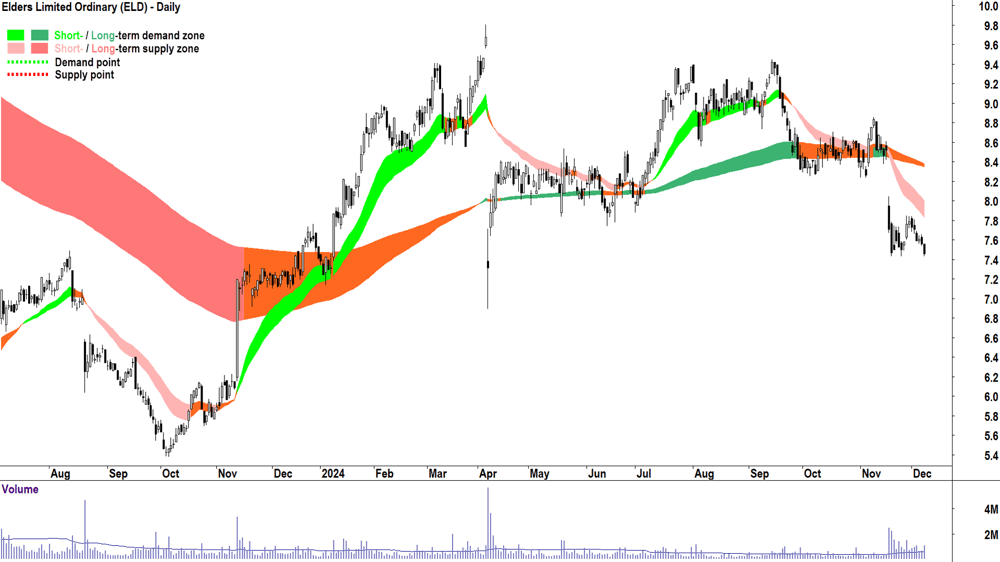Image resolution: width=1000 pixels, height=562 pixels.
Task: Click the 8.0 price axis label
Action: point(991,202)
